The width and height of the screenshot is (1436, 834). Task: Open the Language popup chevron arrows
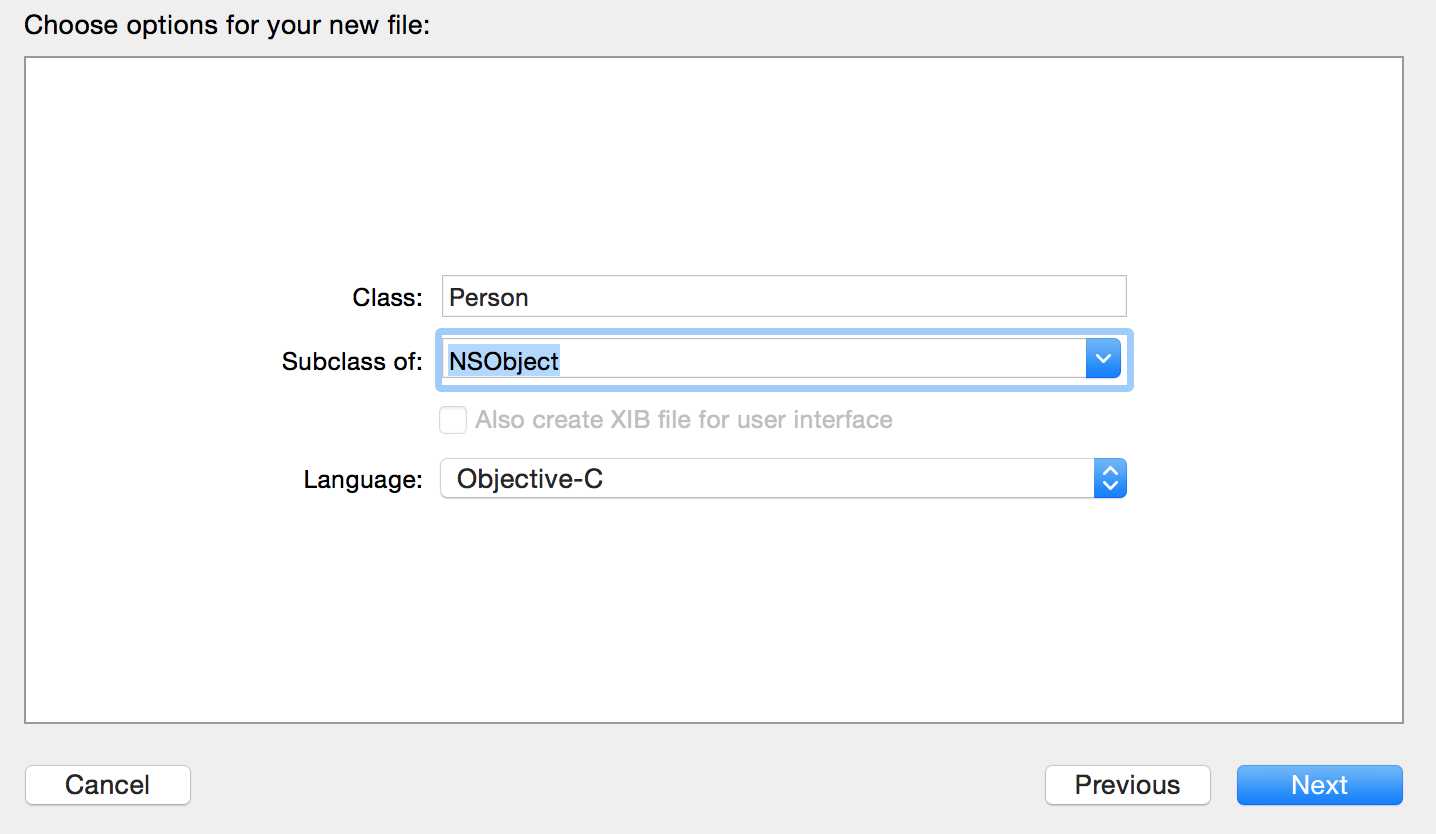[1110, 479]
